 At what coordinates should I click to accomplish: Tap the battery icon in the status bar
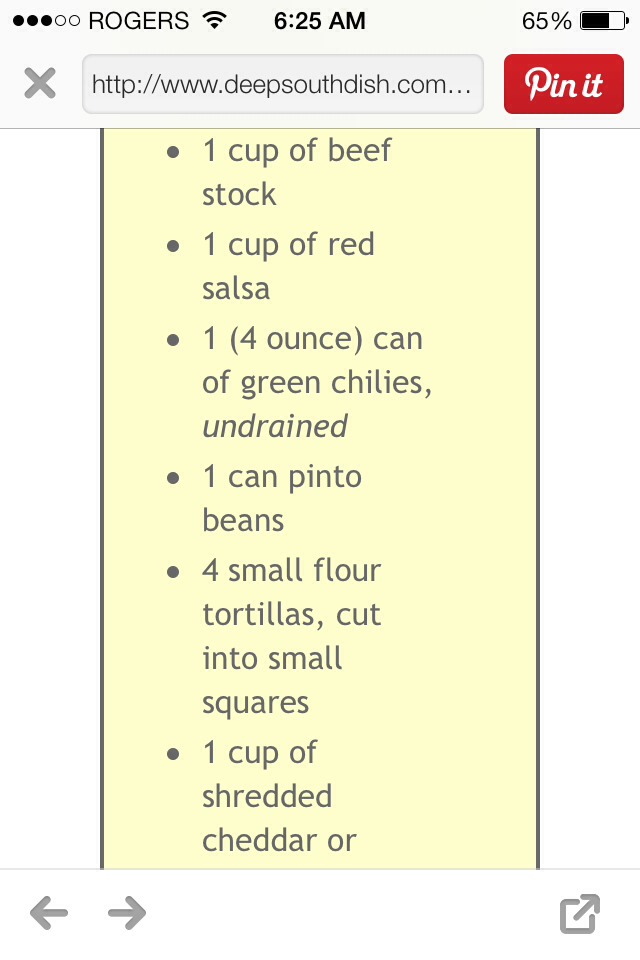coord(604,21)
